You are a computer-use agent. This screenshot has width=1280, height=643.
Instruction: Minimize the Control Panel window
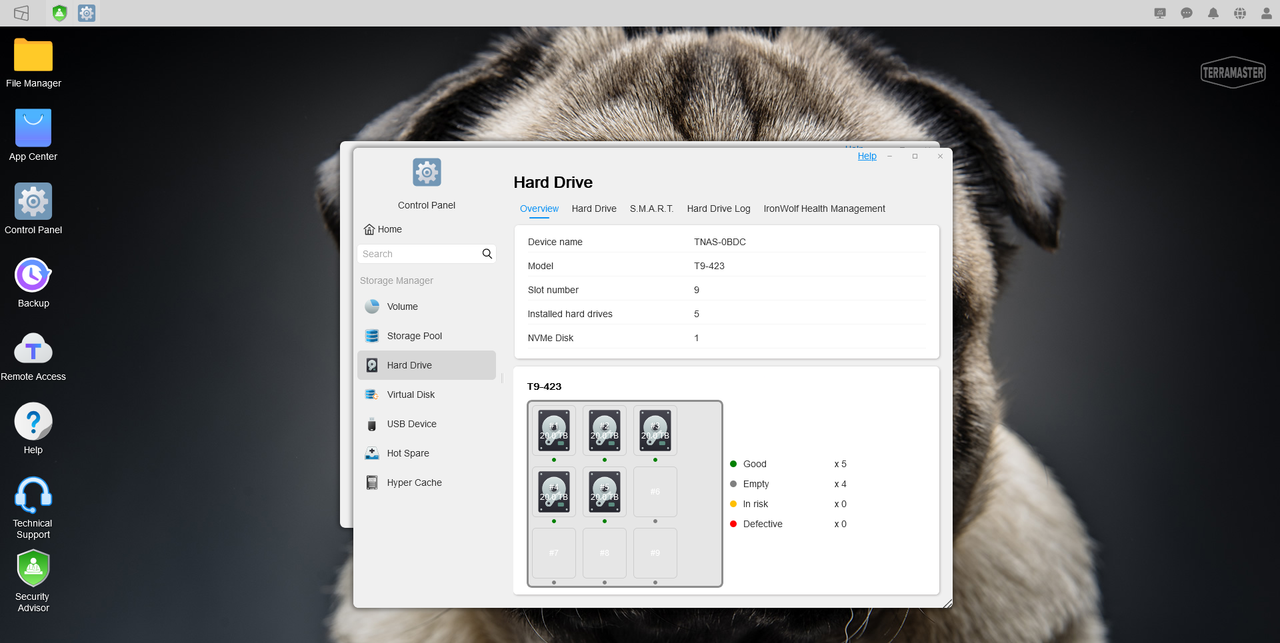point(890,156)
